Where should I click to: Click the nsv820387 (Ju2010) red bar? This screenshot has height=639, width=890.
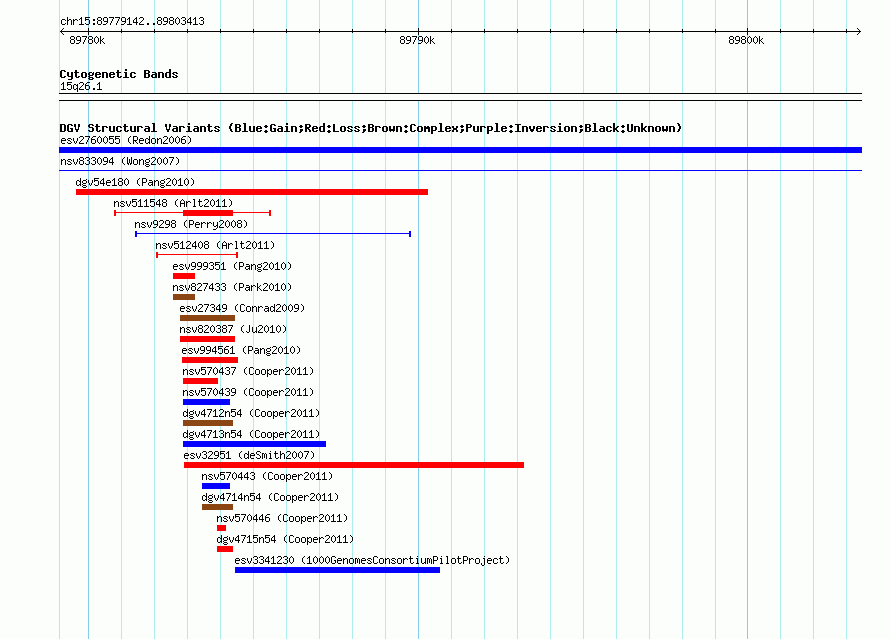[207, 339]
